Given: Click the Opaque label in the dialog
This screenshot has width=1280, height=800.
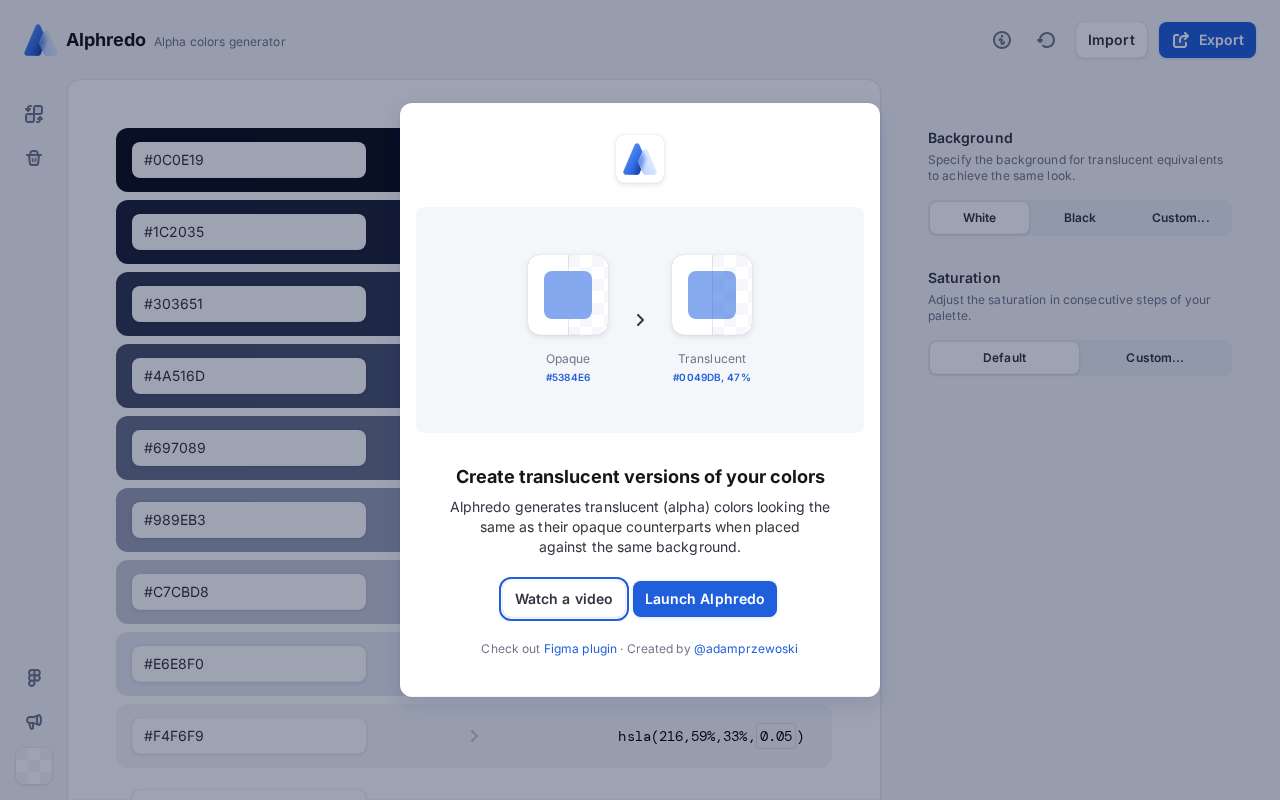Looking at the screenshot, I should tap(568, 359).
